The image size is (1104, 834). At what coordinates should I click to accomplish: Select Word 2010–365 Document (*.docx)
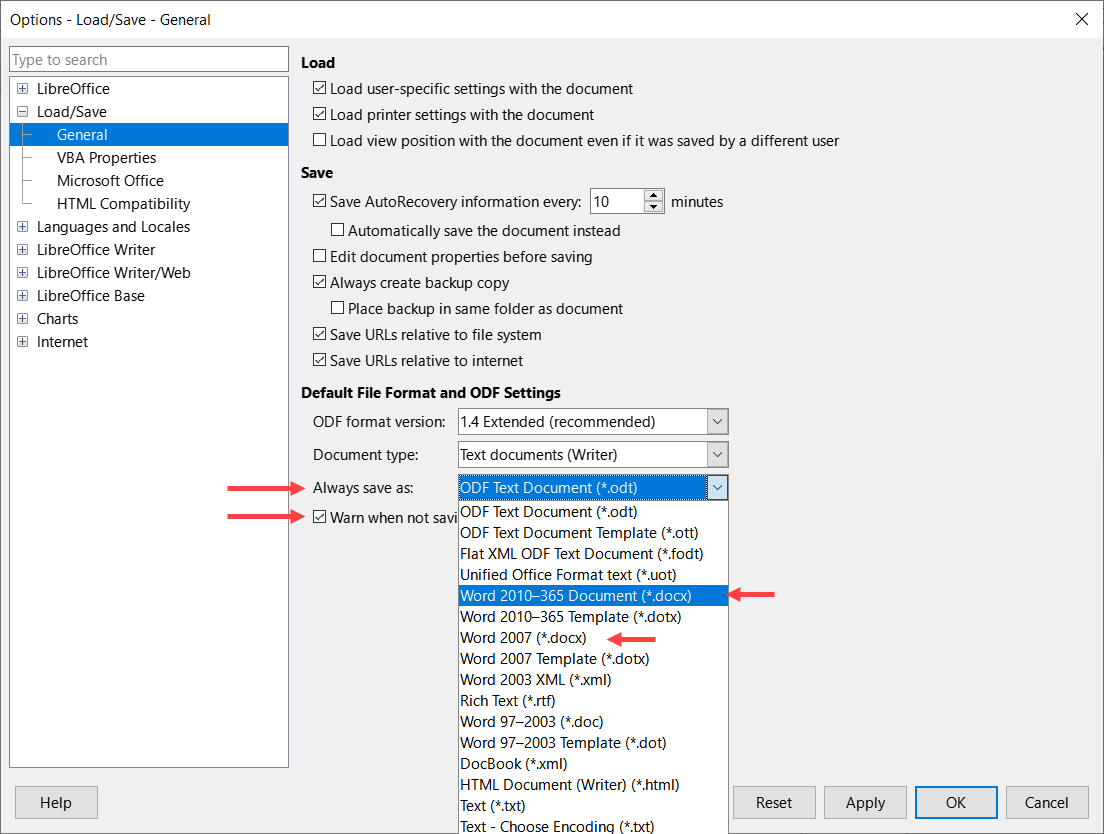tap(593, 595)
